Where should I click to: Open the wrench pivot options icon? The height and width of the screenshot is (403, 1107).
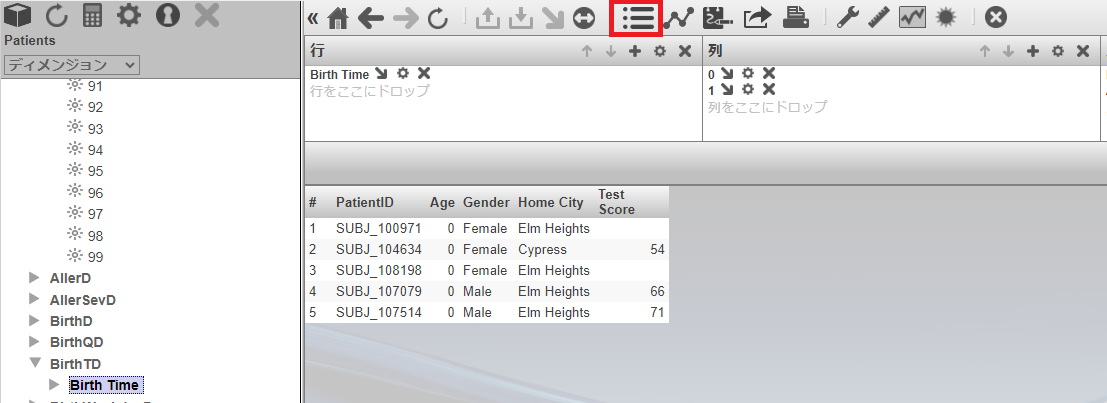[x=847, y=18]
